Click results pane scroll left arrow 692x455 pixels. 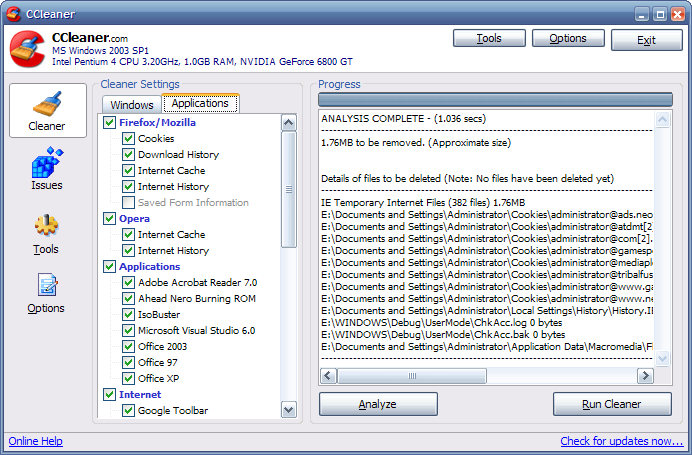click(x=328, y=376)
